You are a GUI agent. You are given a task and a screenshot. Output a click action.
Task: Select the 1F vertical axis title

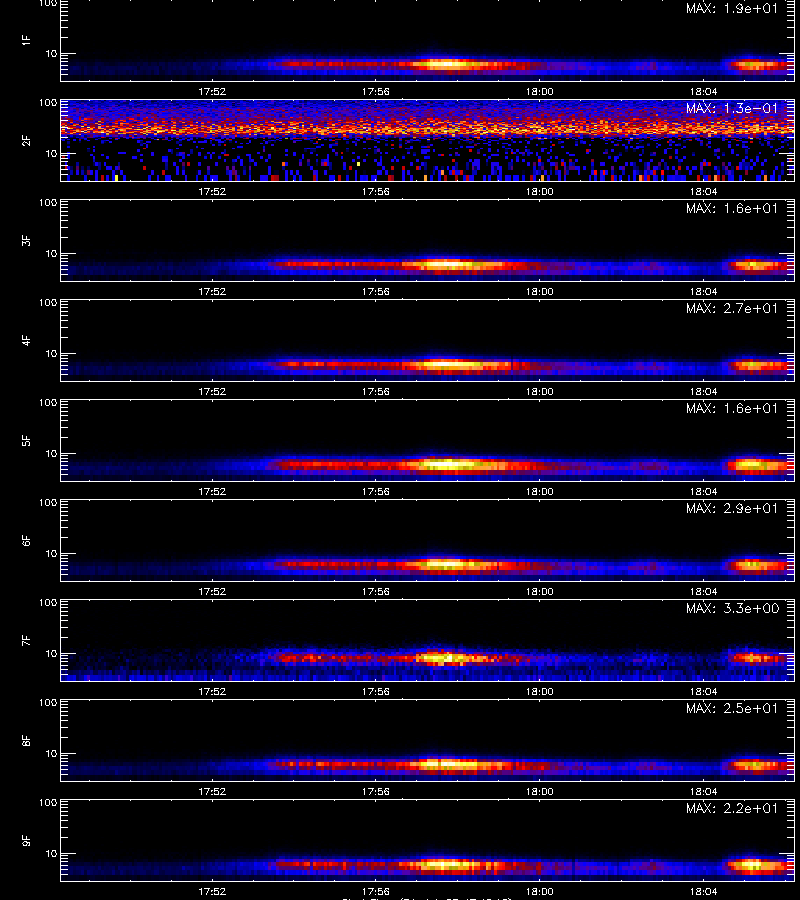click(26, 40)
